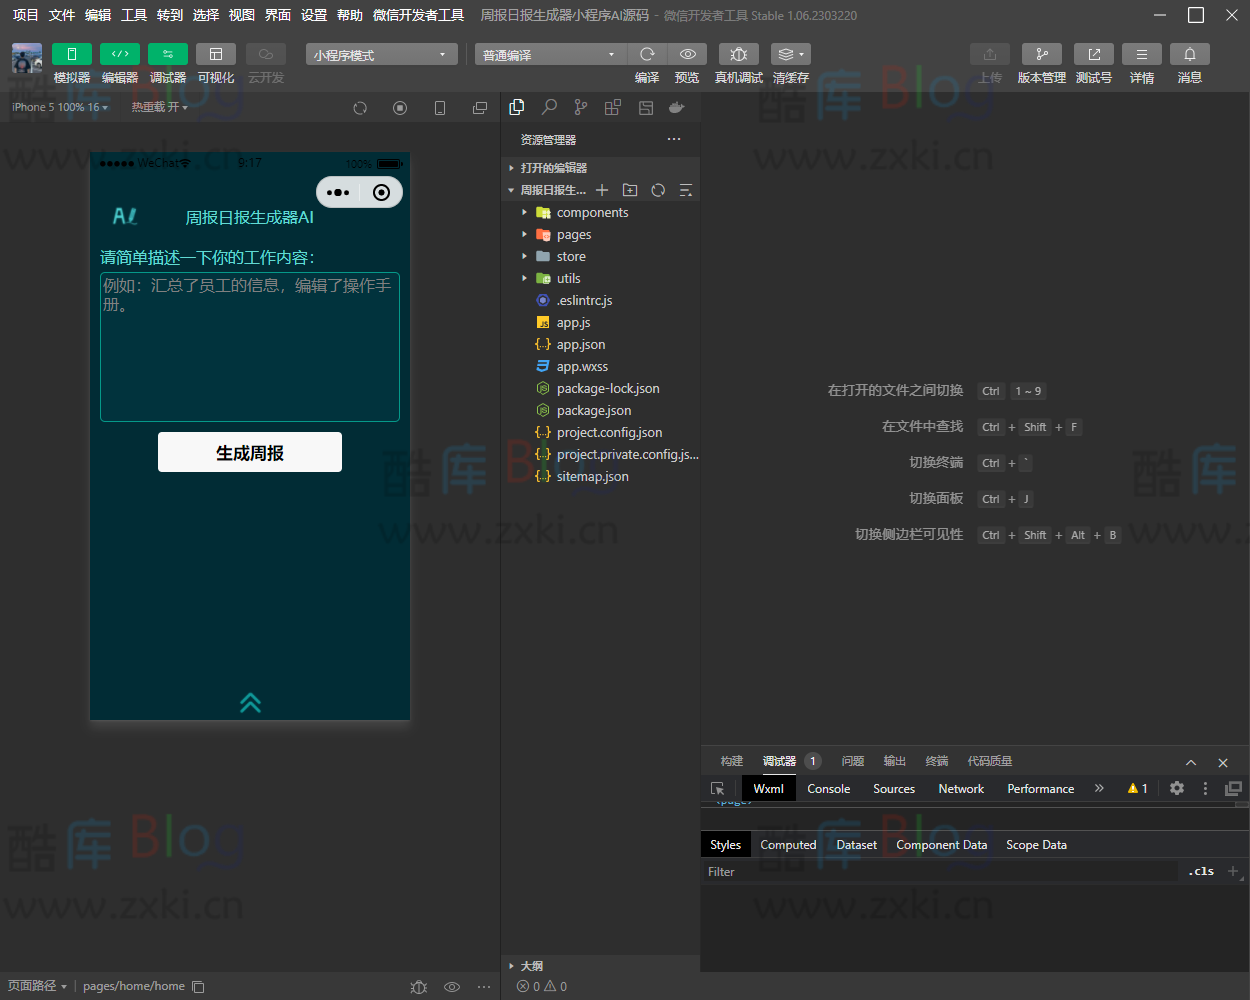
Task: Click the version management button
Action: coord(1041,54)
